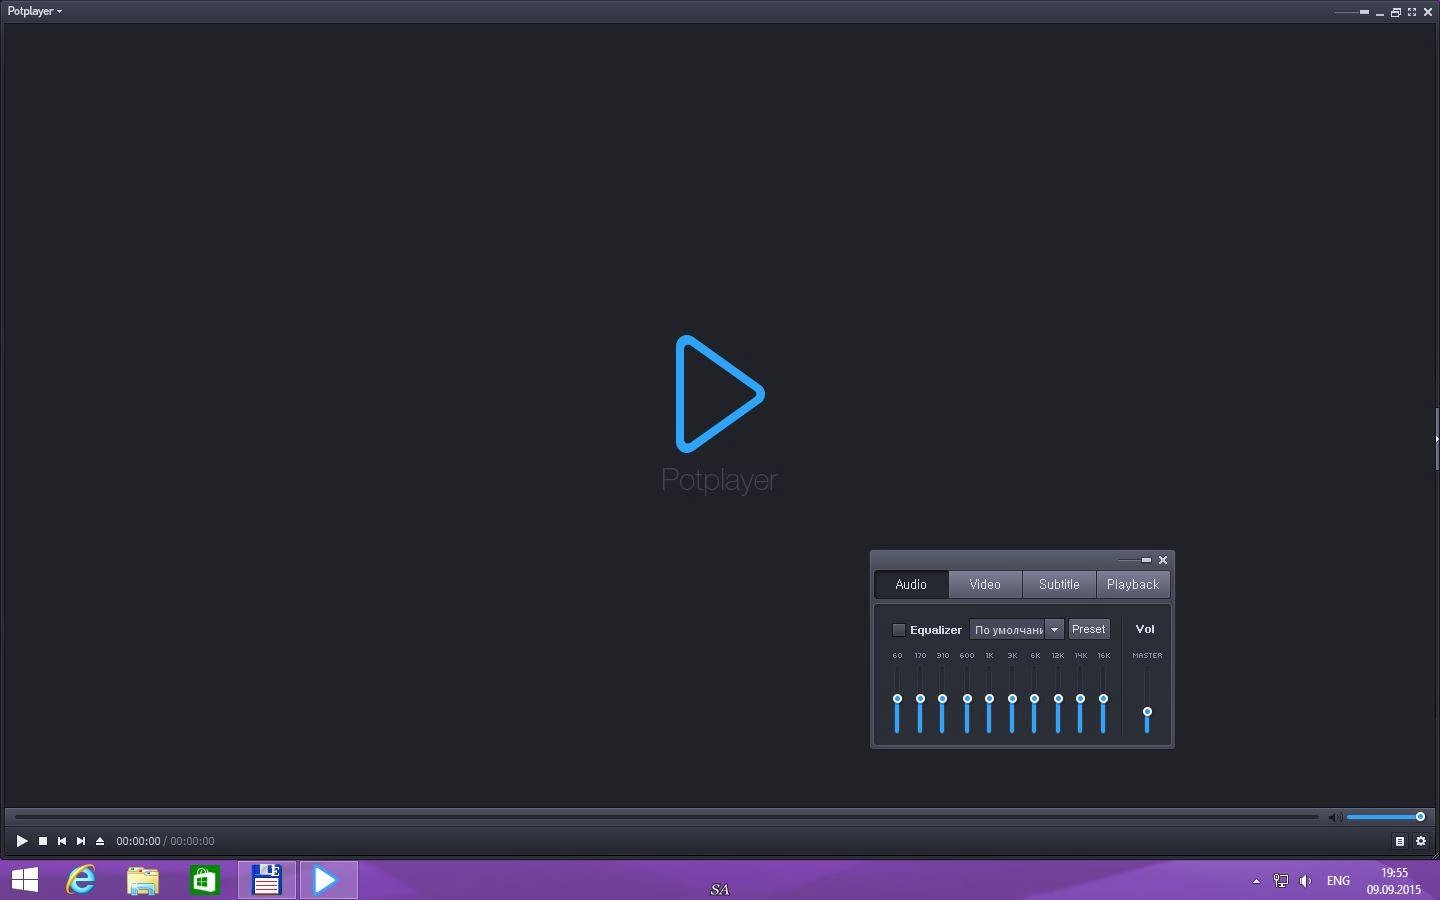Open the Windows Store taskbar icon
The image size is (1440, 900).
[205, 880]
